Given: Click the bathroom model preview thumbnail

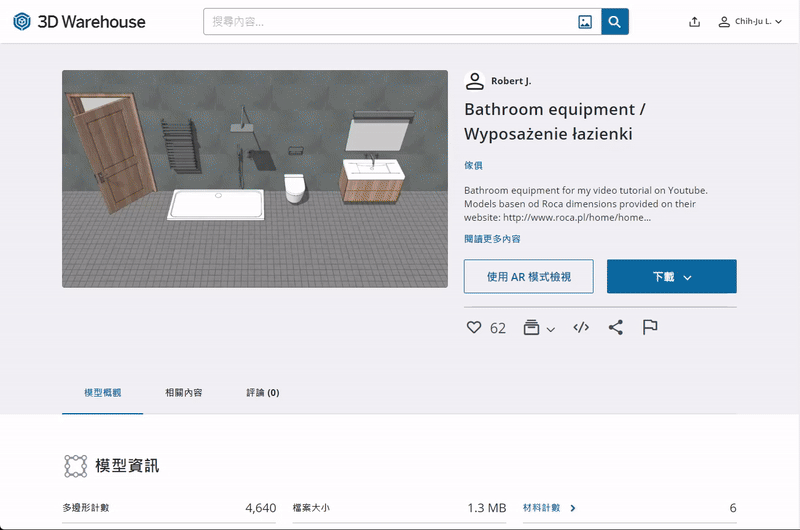Looking at the screenshot, I should click(x=255, y=179).
